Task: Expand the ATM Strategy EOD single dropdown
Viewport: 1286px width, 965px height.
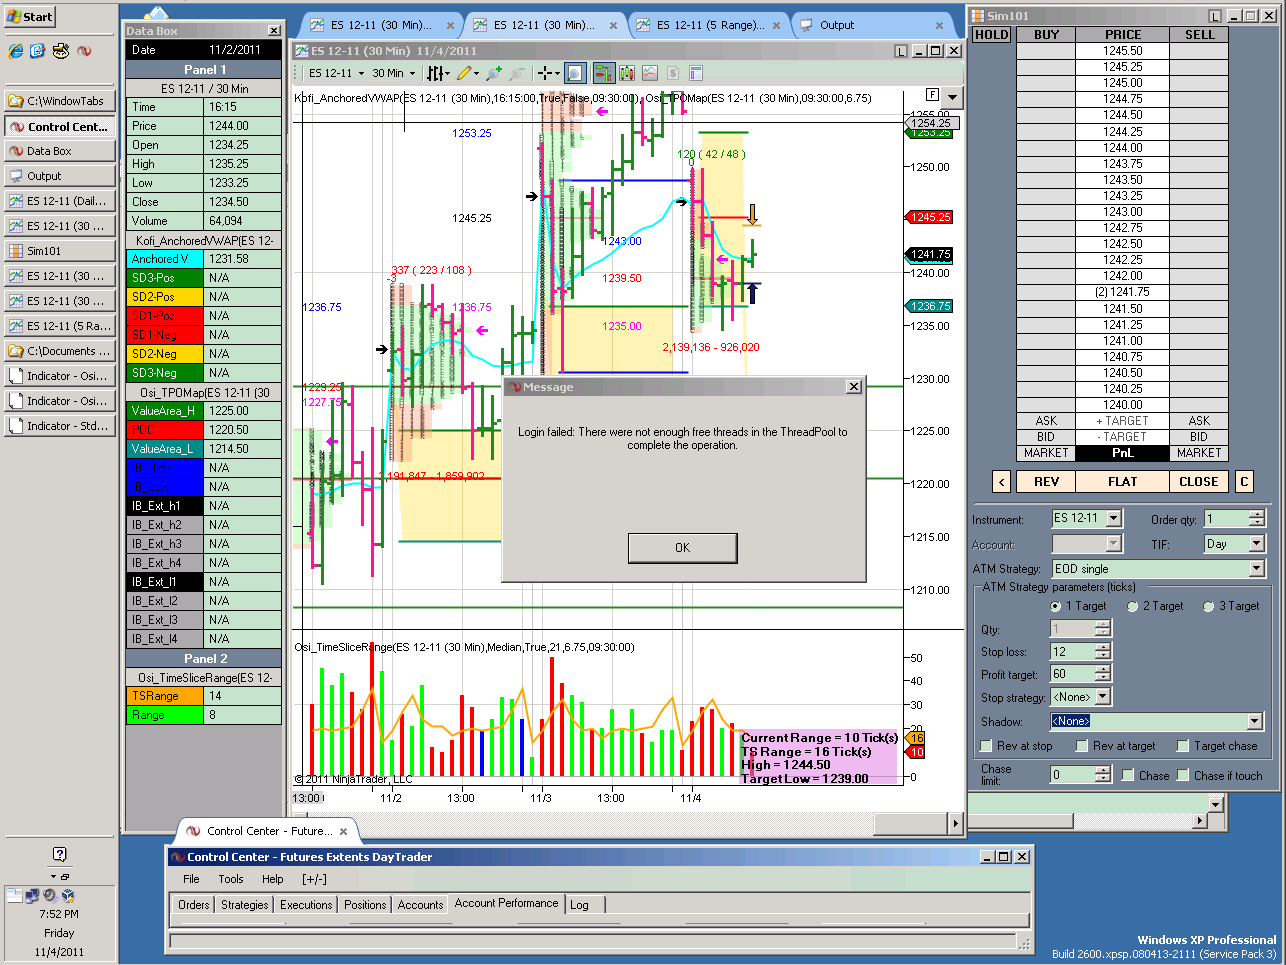Action: (1257, 568)
